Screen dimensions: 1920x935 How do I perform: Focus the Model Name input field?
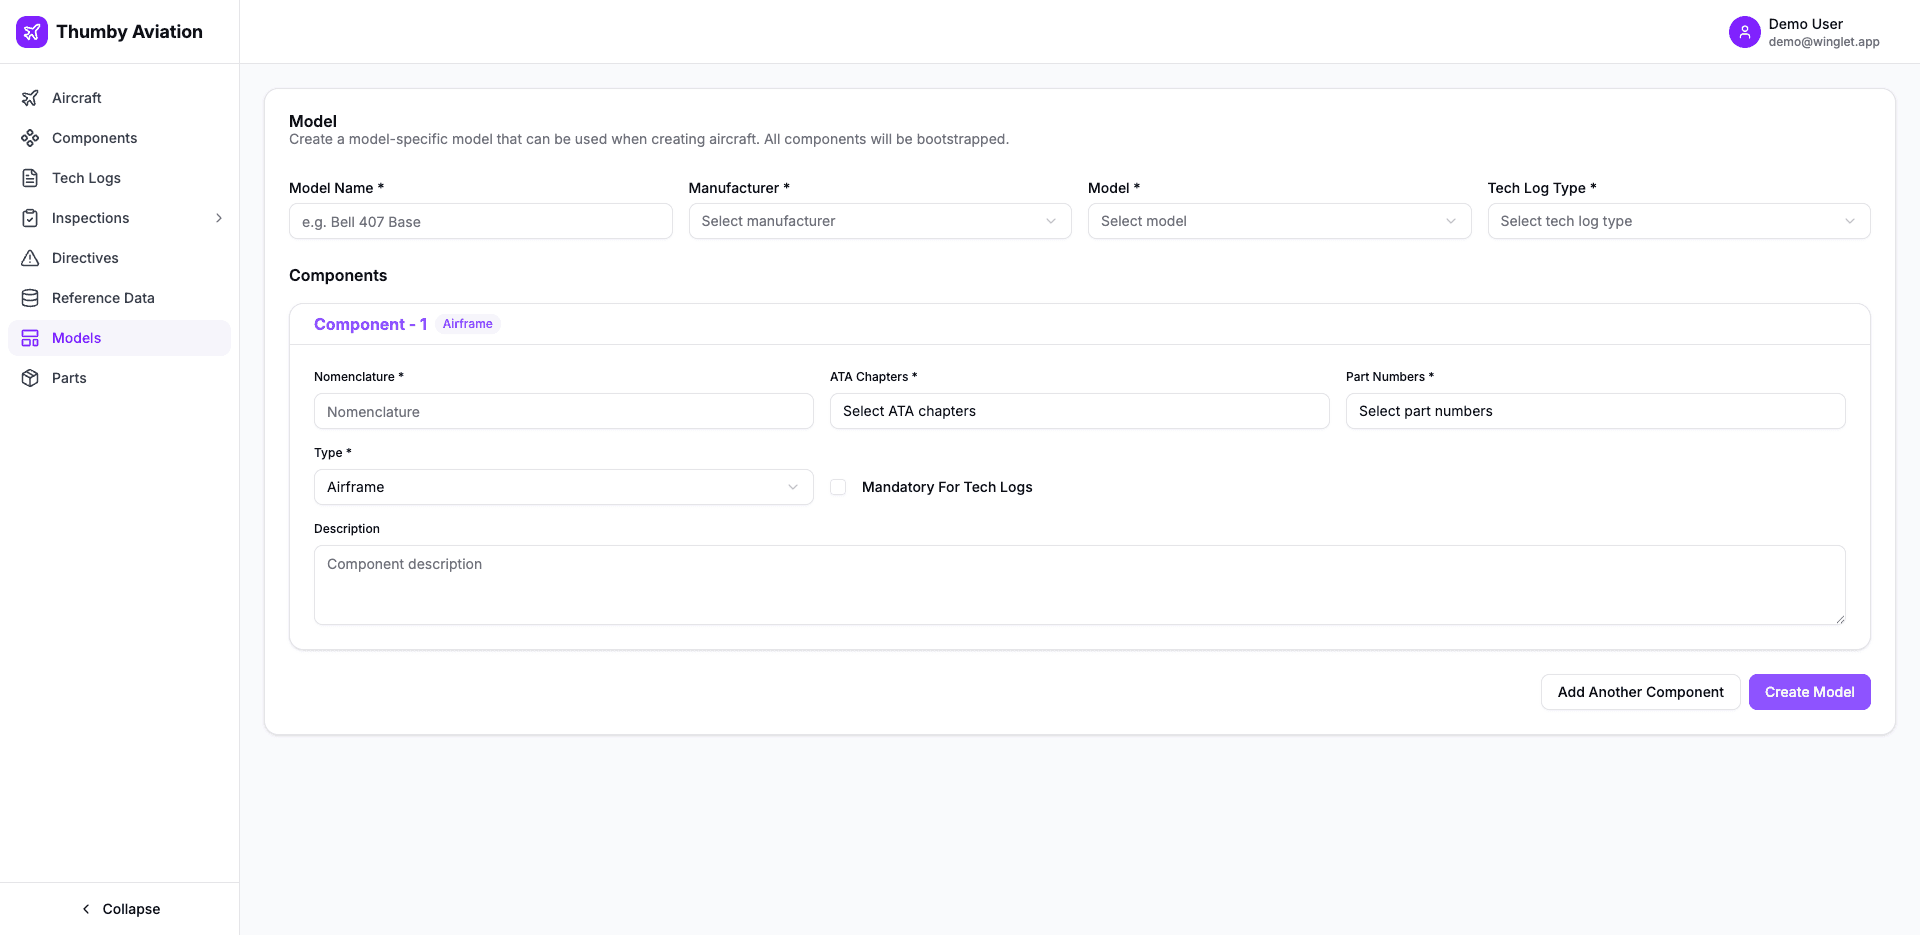pos(480,222)
